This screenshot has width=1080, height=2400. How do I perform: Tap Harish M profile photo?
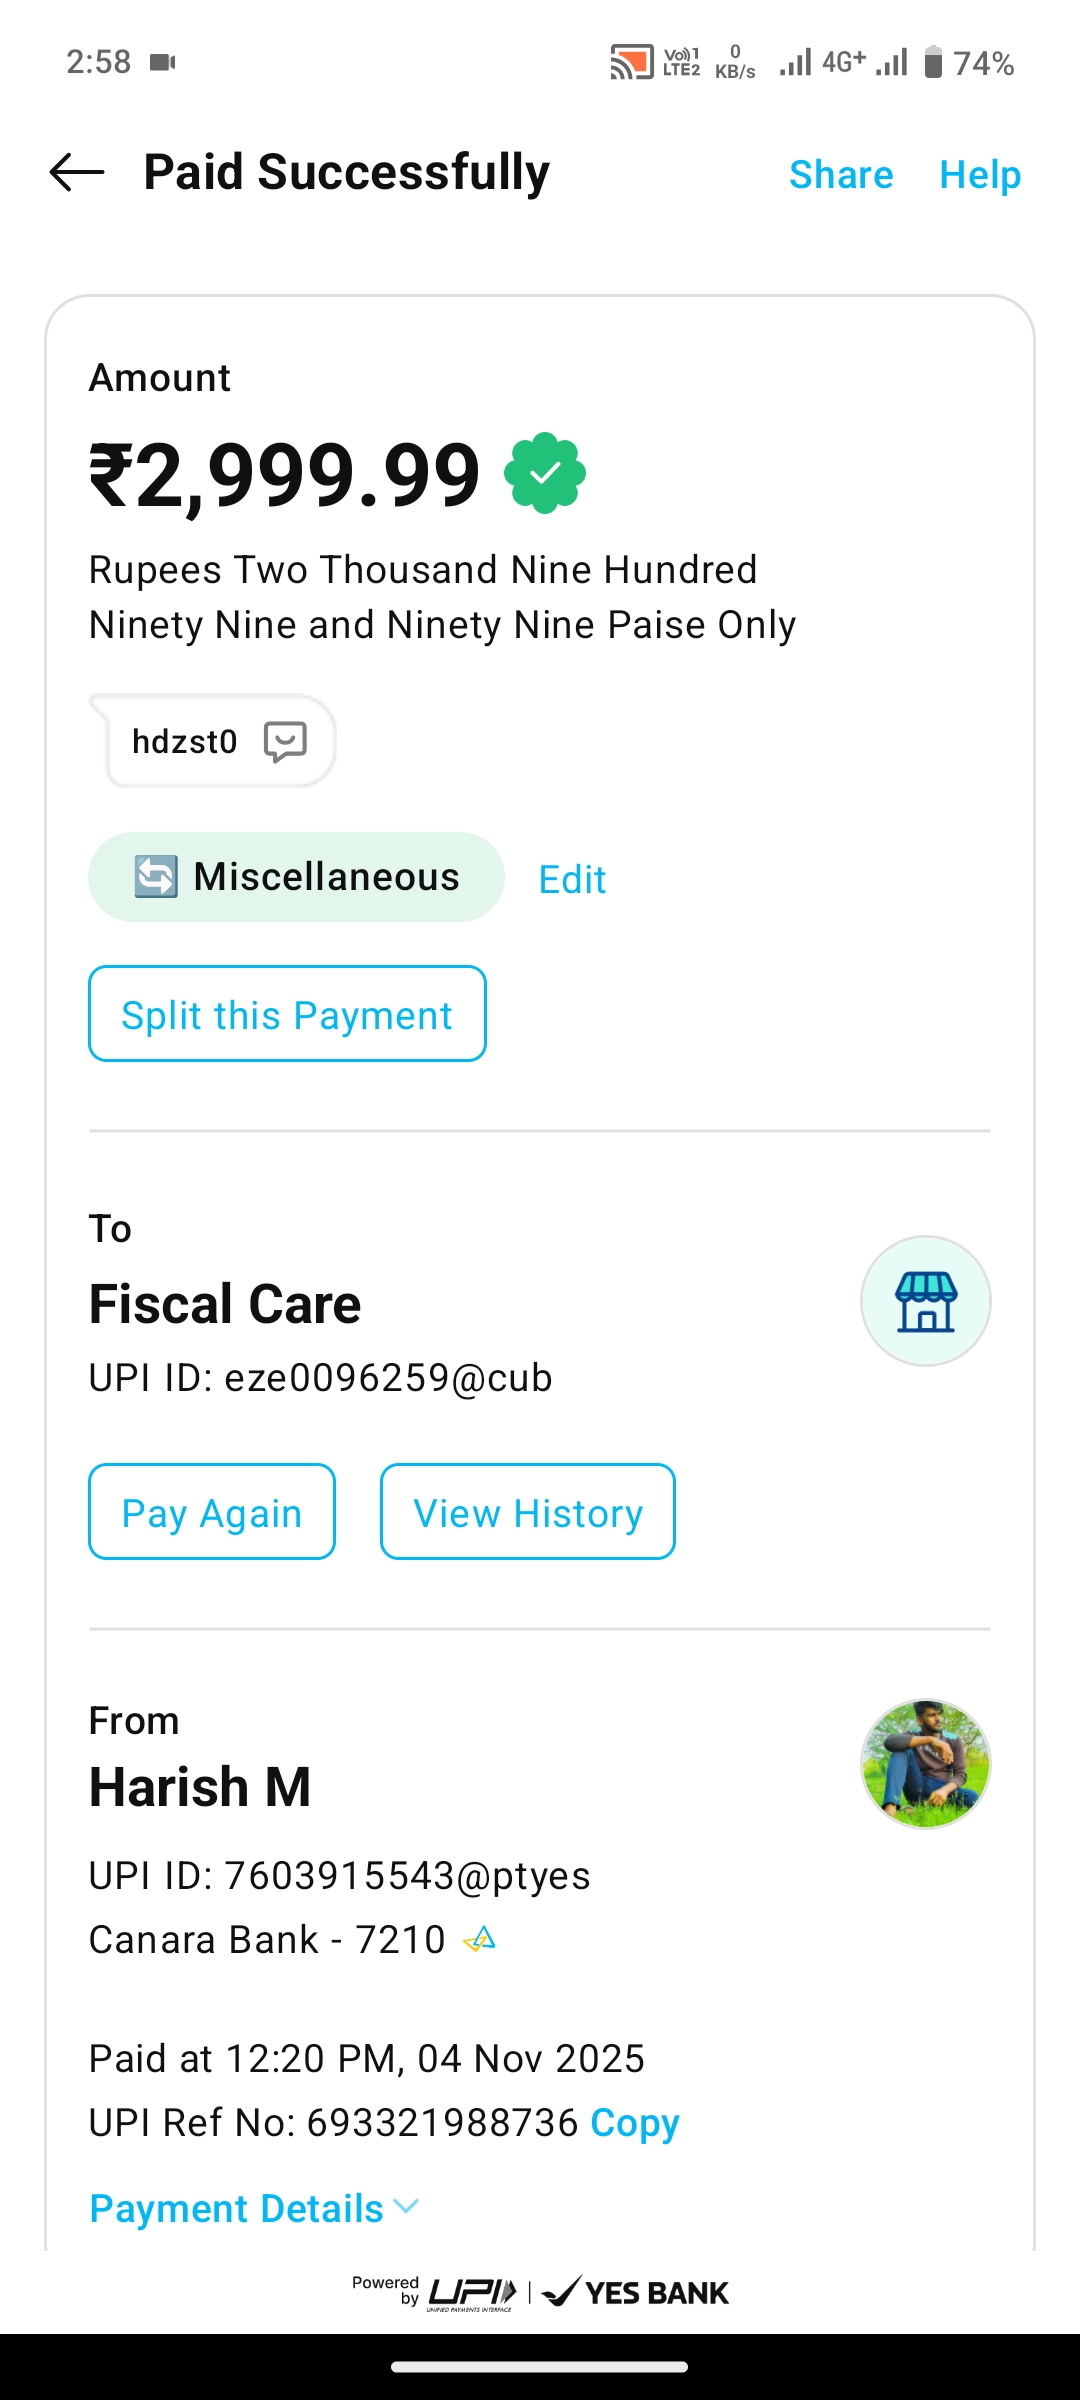(926, 1764)
